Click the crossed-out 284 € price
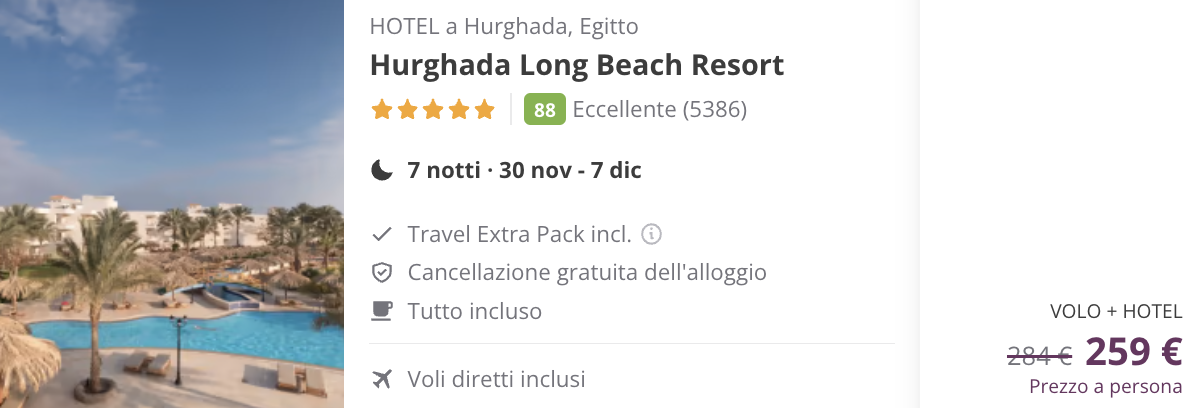The height and width of the screenshot is (408, 1202). click(x=1039, y=354)
